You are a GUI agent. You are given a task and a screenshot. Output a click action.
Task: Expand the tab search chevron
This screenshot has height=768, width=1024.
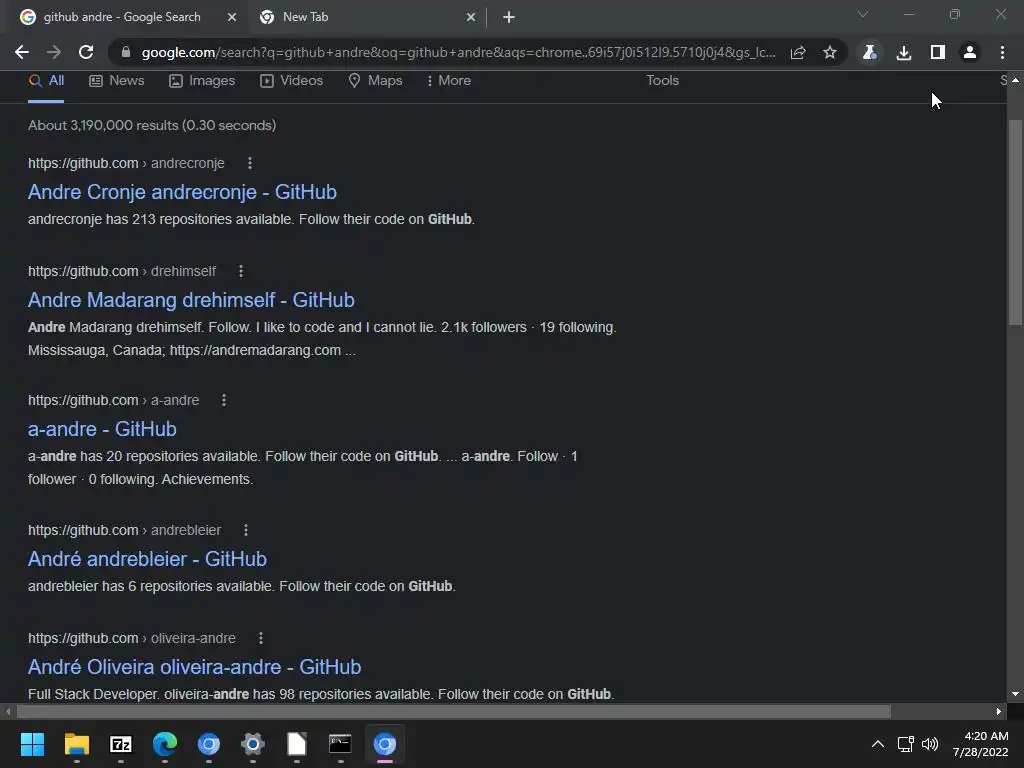pyautogui.click(x=863, y=14)
